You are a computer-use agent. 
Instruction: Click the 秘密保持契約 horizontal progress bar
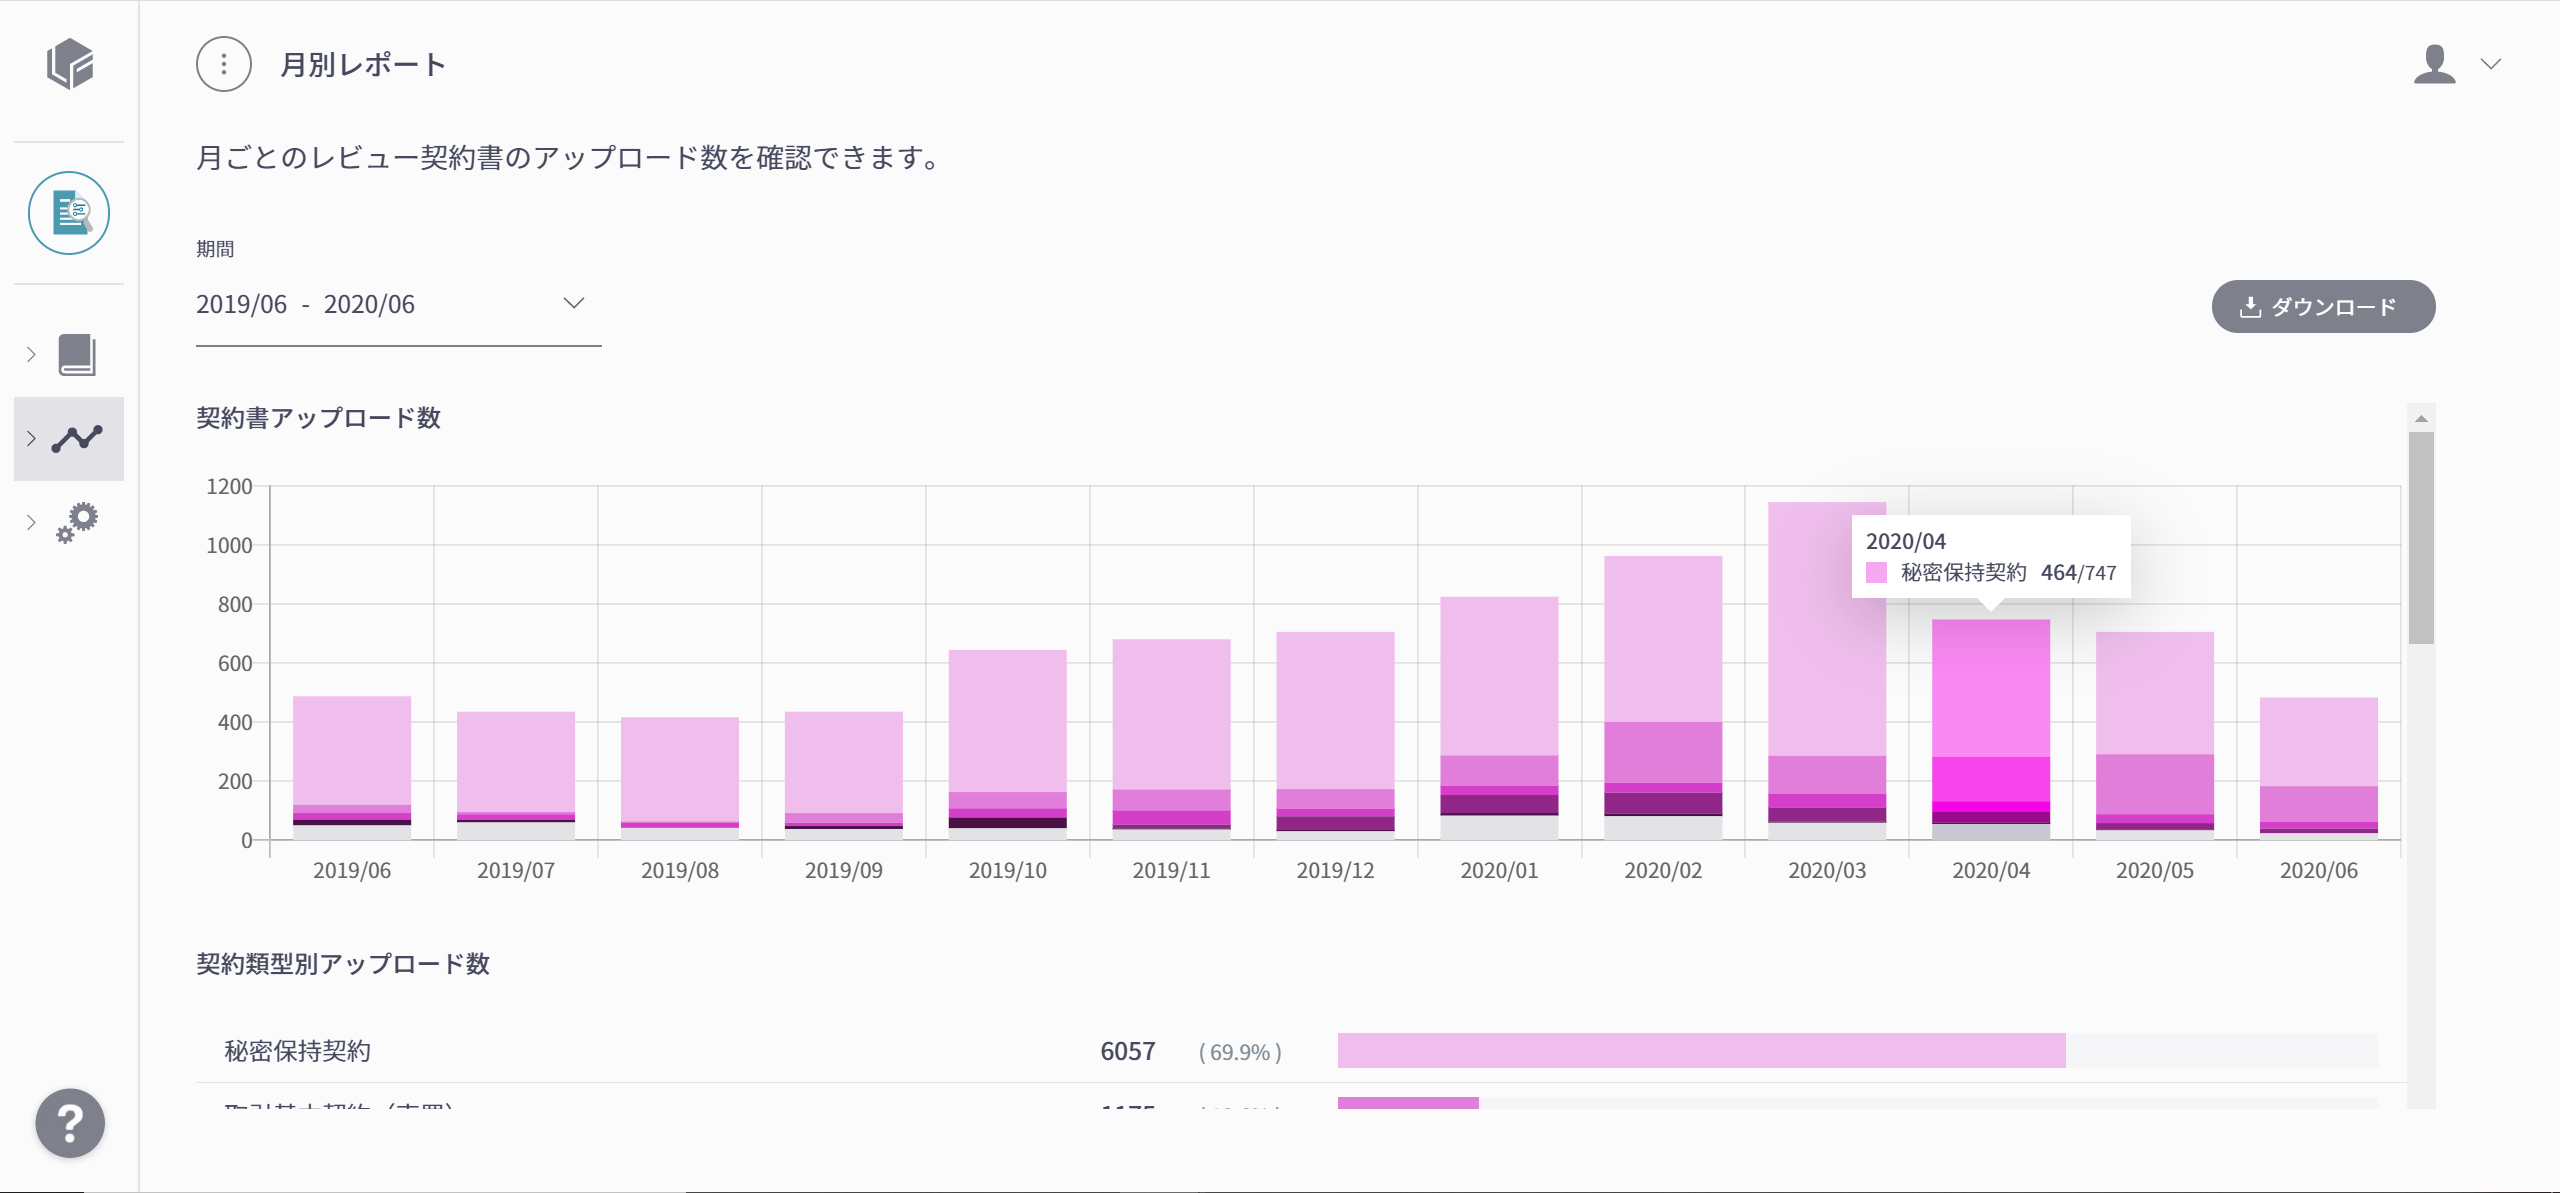[1700, 1051]
